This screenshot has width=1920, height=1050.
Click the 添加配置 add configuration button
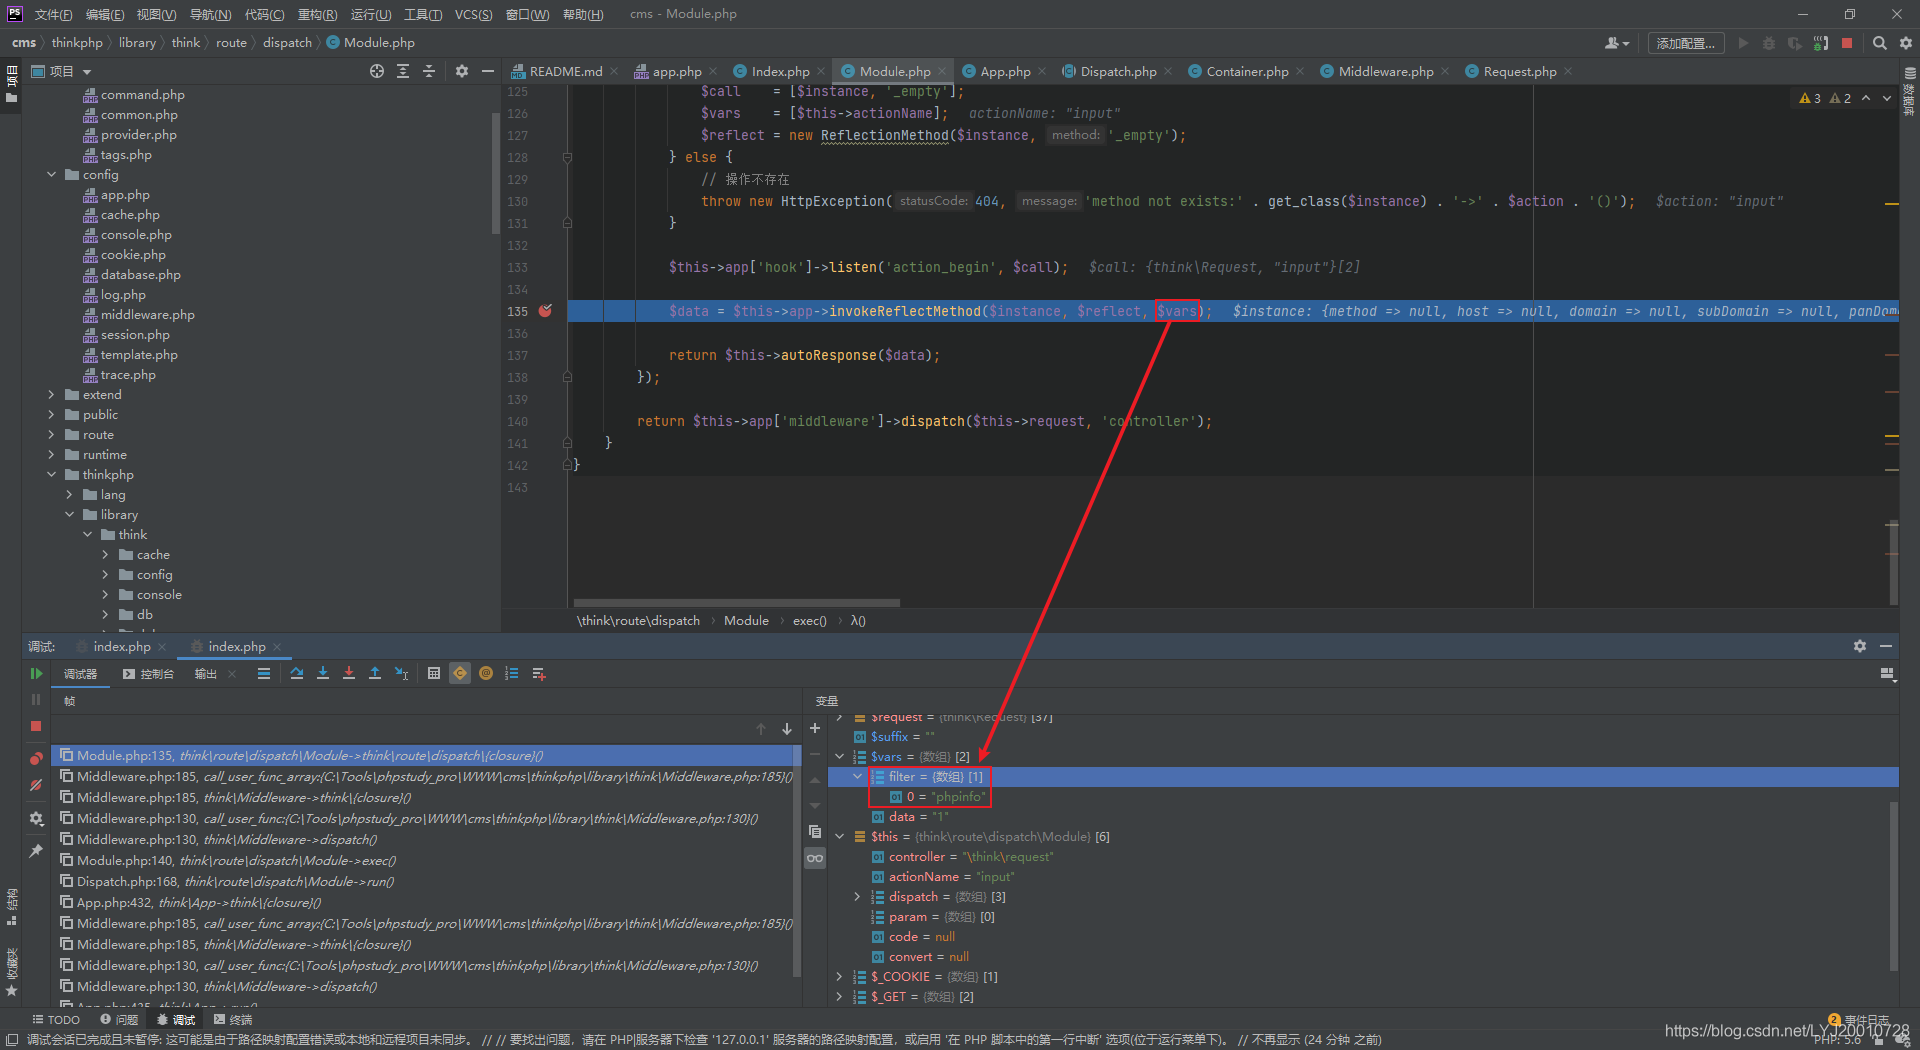coord(1686,43)
